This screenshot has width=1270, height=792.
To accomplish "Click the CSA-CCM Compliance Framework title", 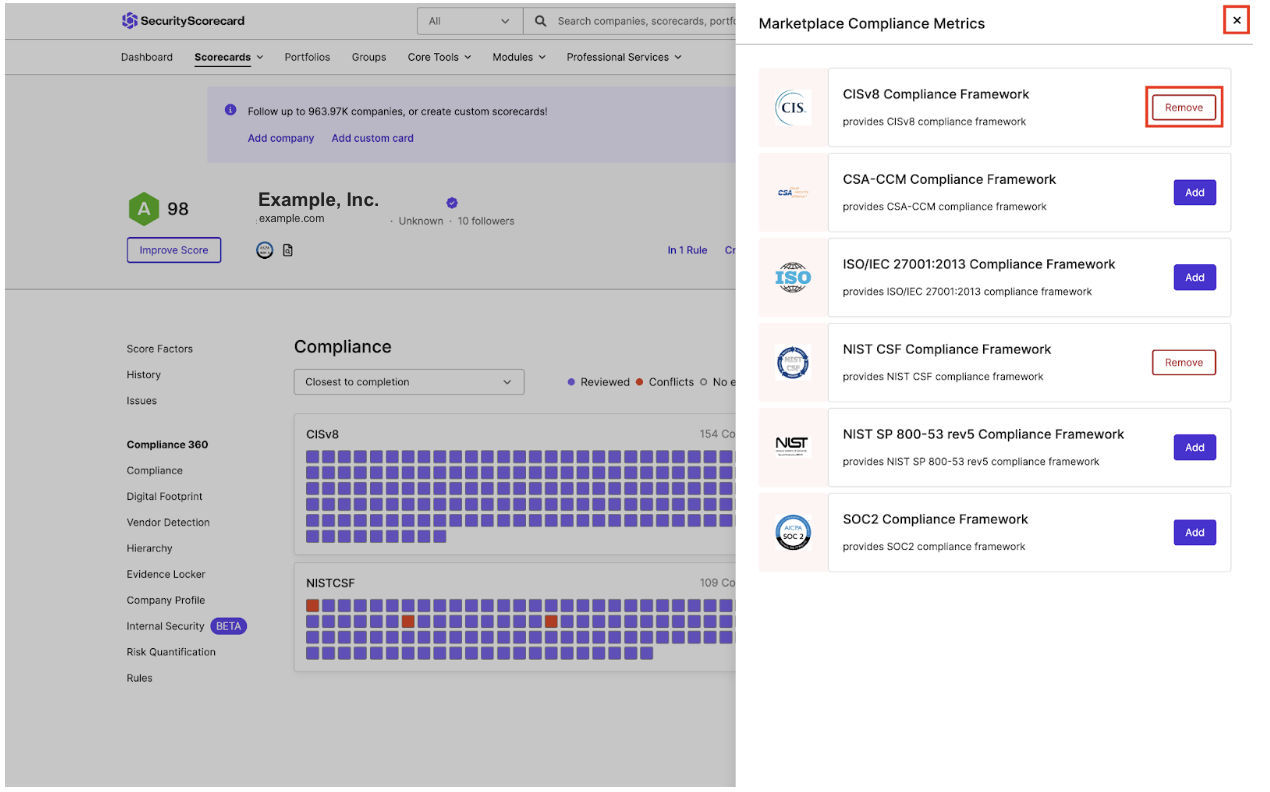I will click(949, 180).
